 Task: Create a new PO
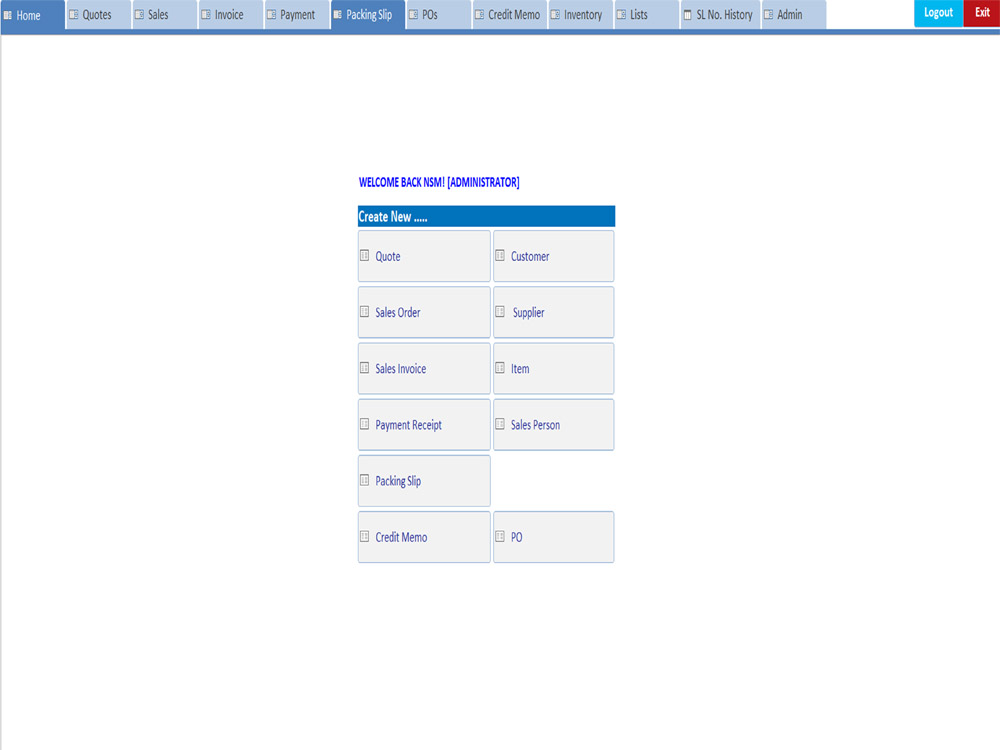pyautogui.click(x=554, y=536)
